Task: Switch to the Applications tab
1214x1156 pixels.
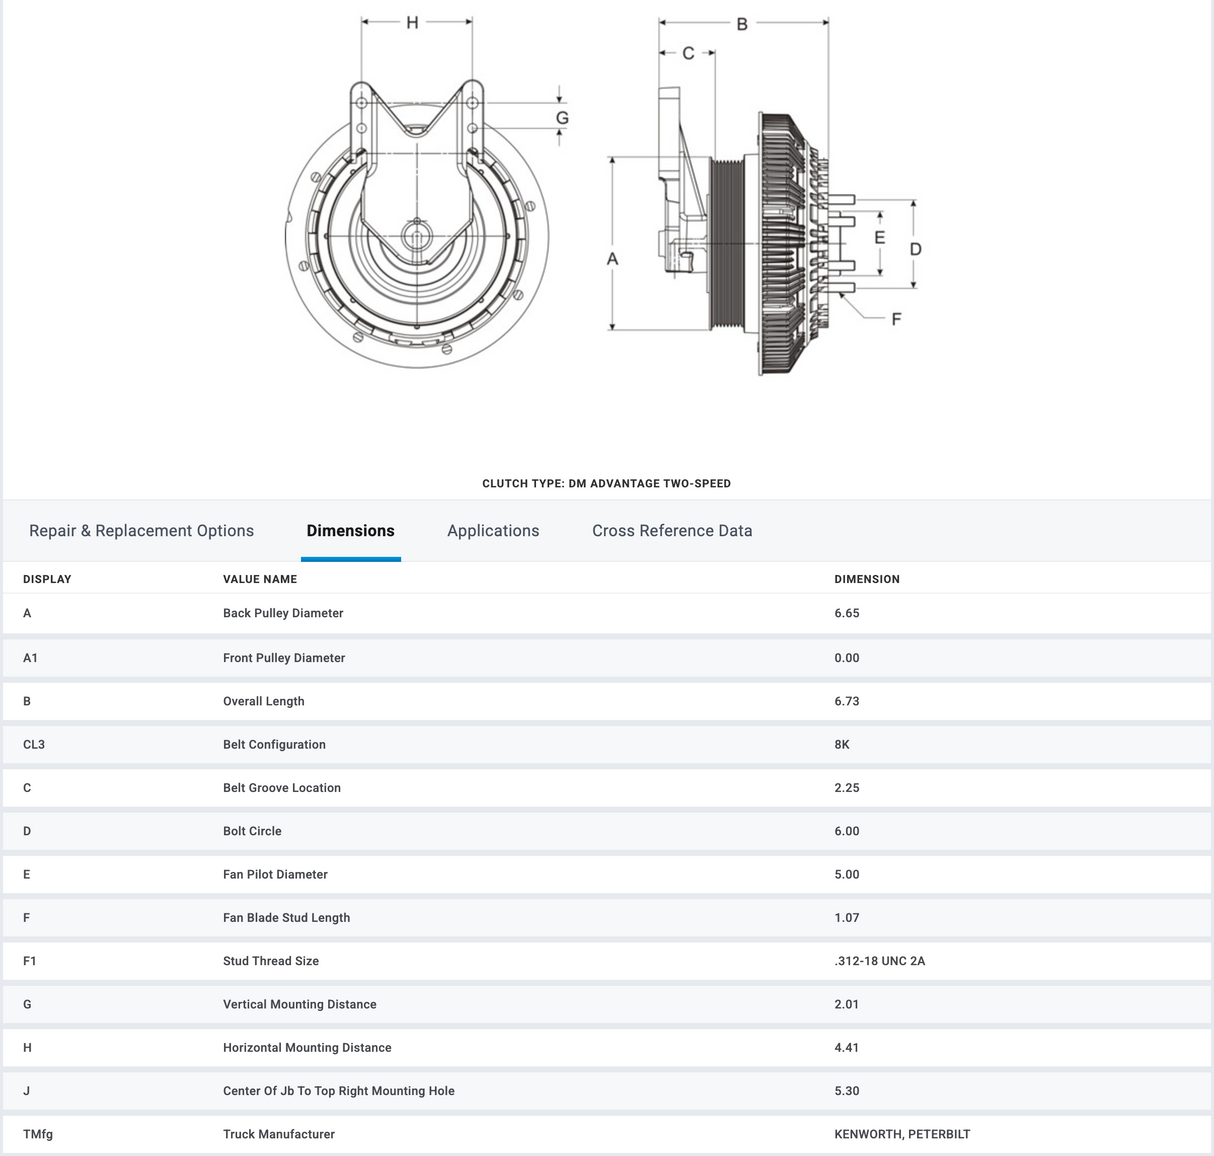Action: pyautogui.click(x=493, y=531)
